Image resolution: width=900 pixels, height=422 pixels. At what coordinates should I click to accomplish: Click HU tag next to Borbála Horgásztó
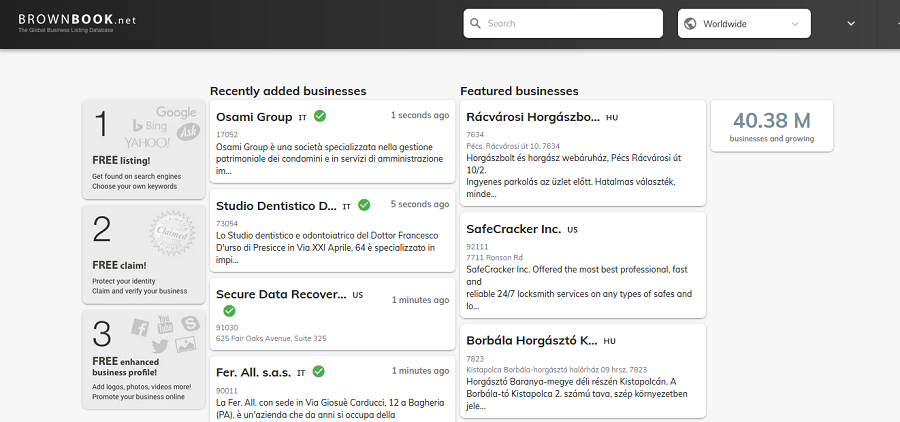[610, 341]
